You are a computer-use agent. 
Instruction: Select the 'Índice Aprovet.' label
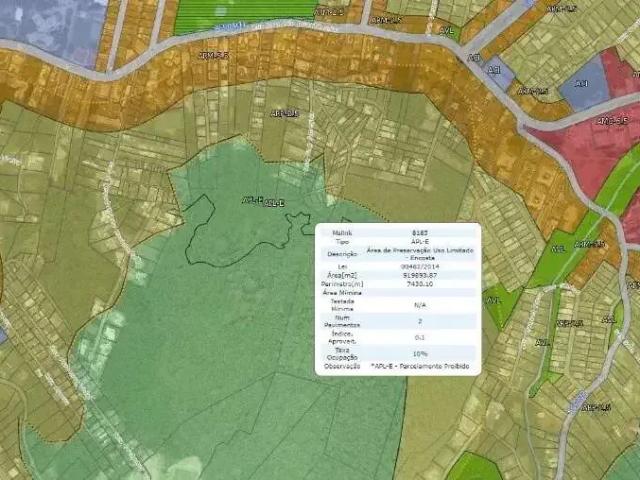tap(342, 338)
